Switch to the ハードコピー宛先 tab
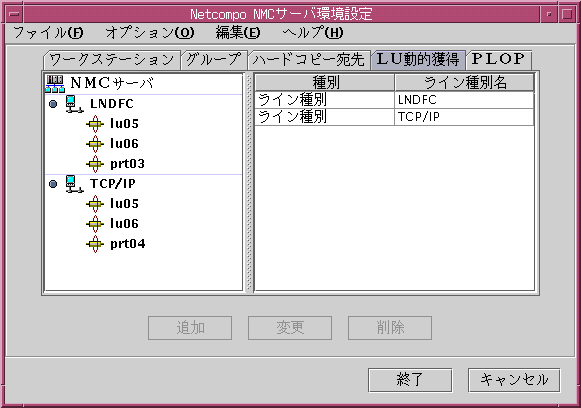 pyautogui.click(x=309, y=60)
